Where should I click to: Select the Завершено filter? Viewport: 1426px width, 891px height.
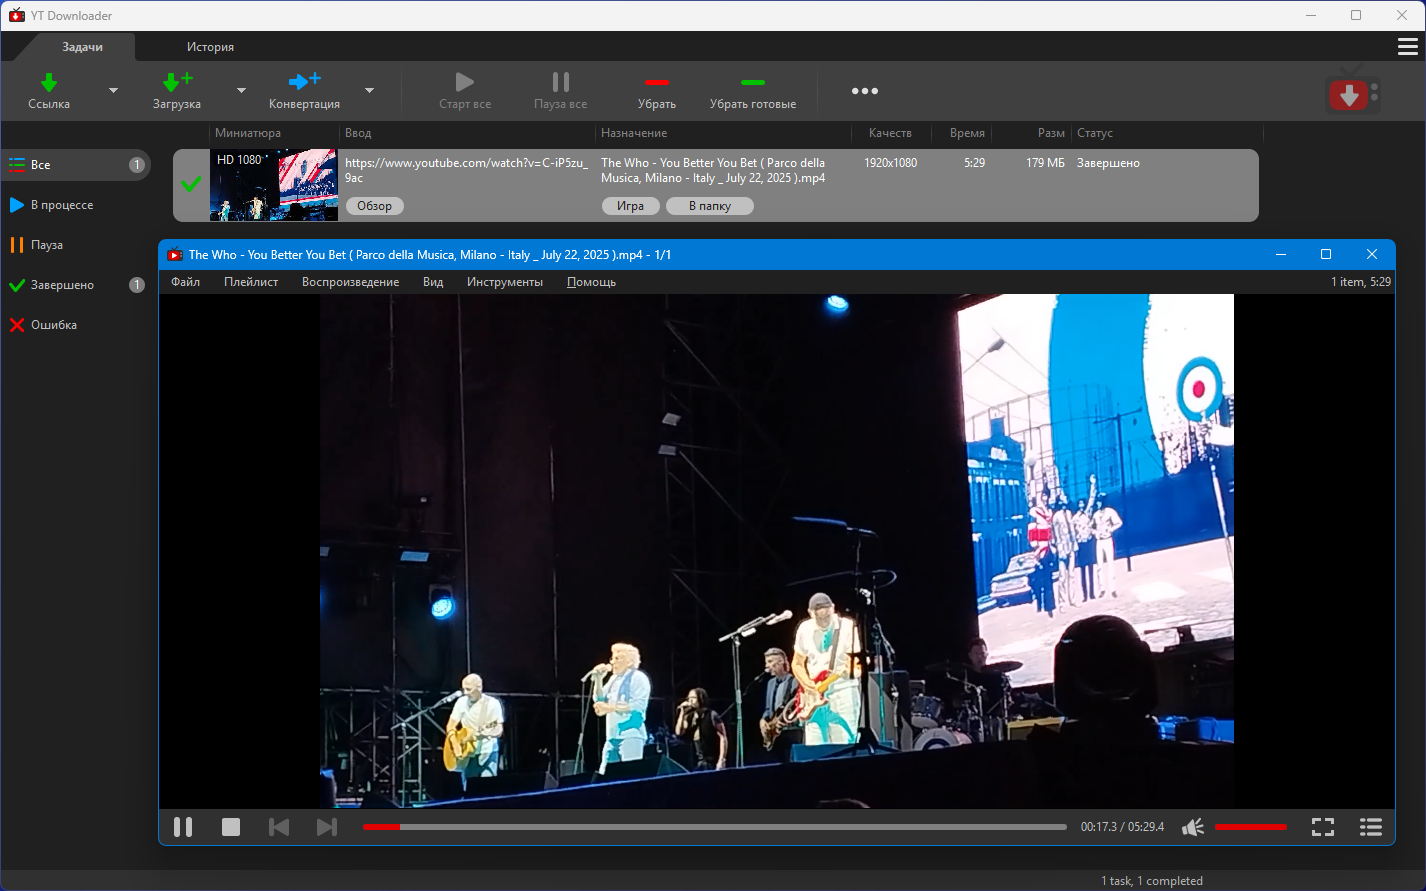click(76, 285)
